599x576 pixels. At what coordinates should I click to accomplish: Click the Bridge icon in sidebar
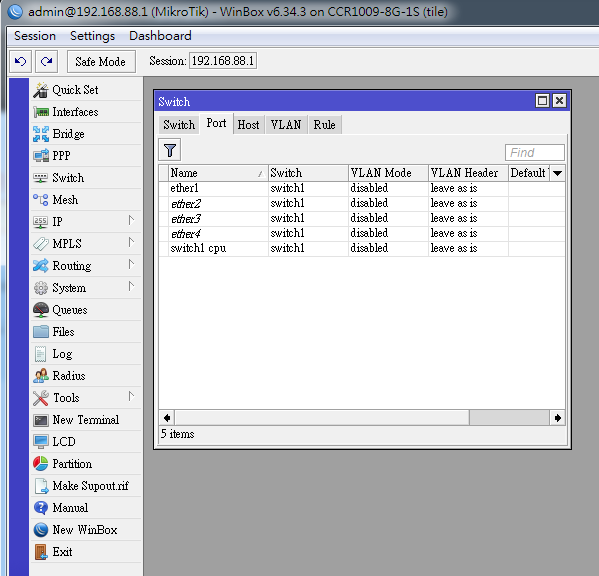pos(40,134)
